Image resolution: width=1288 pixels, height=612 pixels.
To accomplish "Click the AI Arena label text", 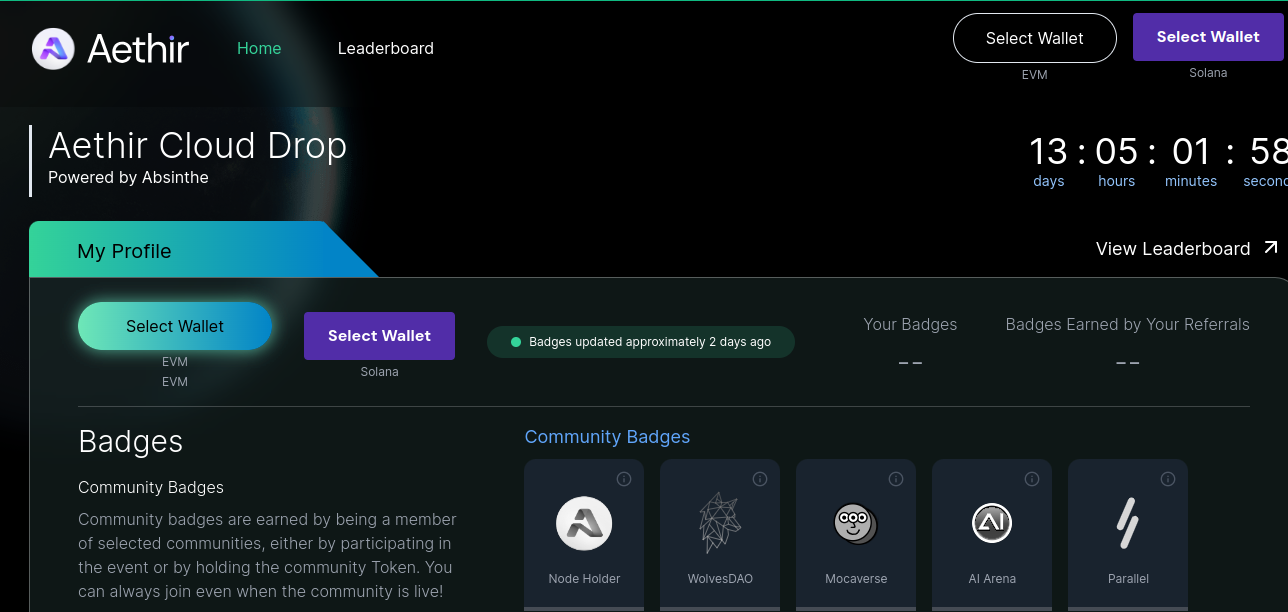I will [992, 579].
